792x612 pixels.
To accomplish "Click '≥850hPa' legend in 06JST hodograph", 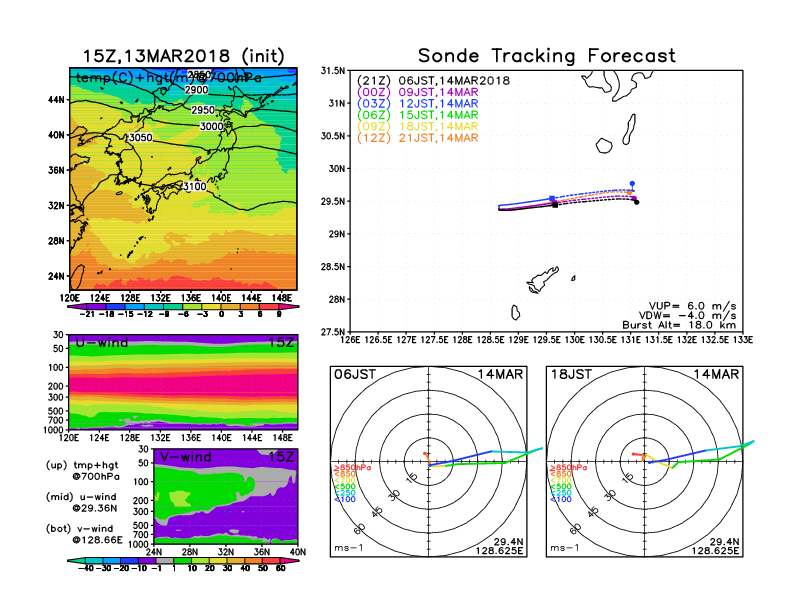I will click(x=353, y=468).
